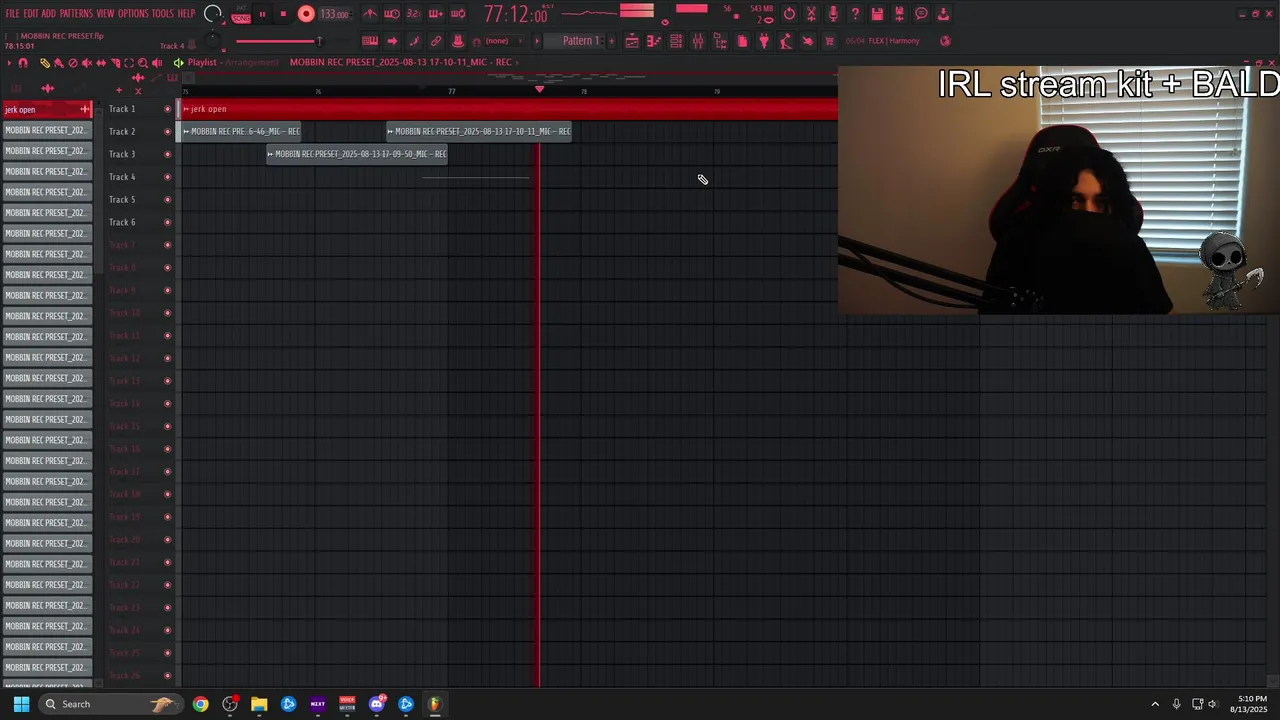The height and width of the screenshot is (720, 1280).
Task: Mute Track 3 with its green dot
Action: pyautogui.click(x=167, y=154)
